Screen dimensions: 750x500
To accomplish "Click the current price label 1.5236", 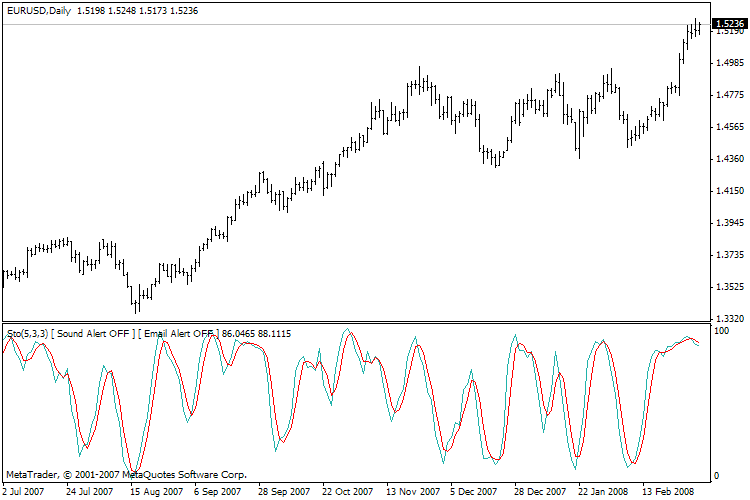I will [730, 23].
